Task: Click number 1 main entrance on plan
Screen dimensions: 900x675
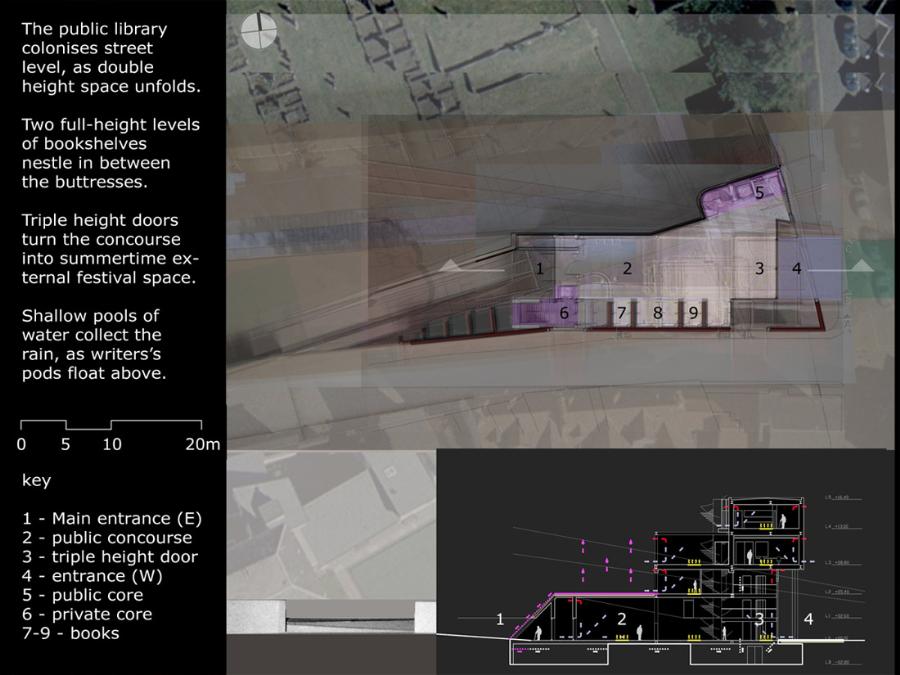Action: tap(539, 268)
